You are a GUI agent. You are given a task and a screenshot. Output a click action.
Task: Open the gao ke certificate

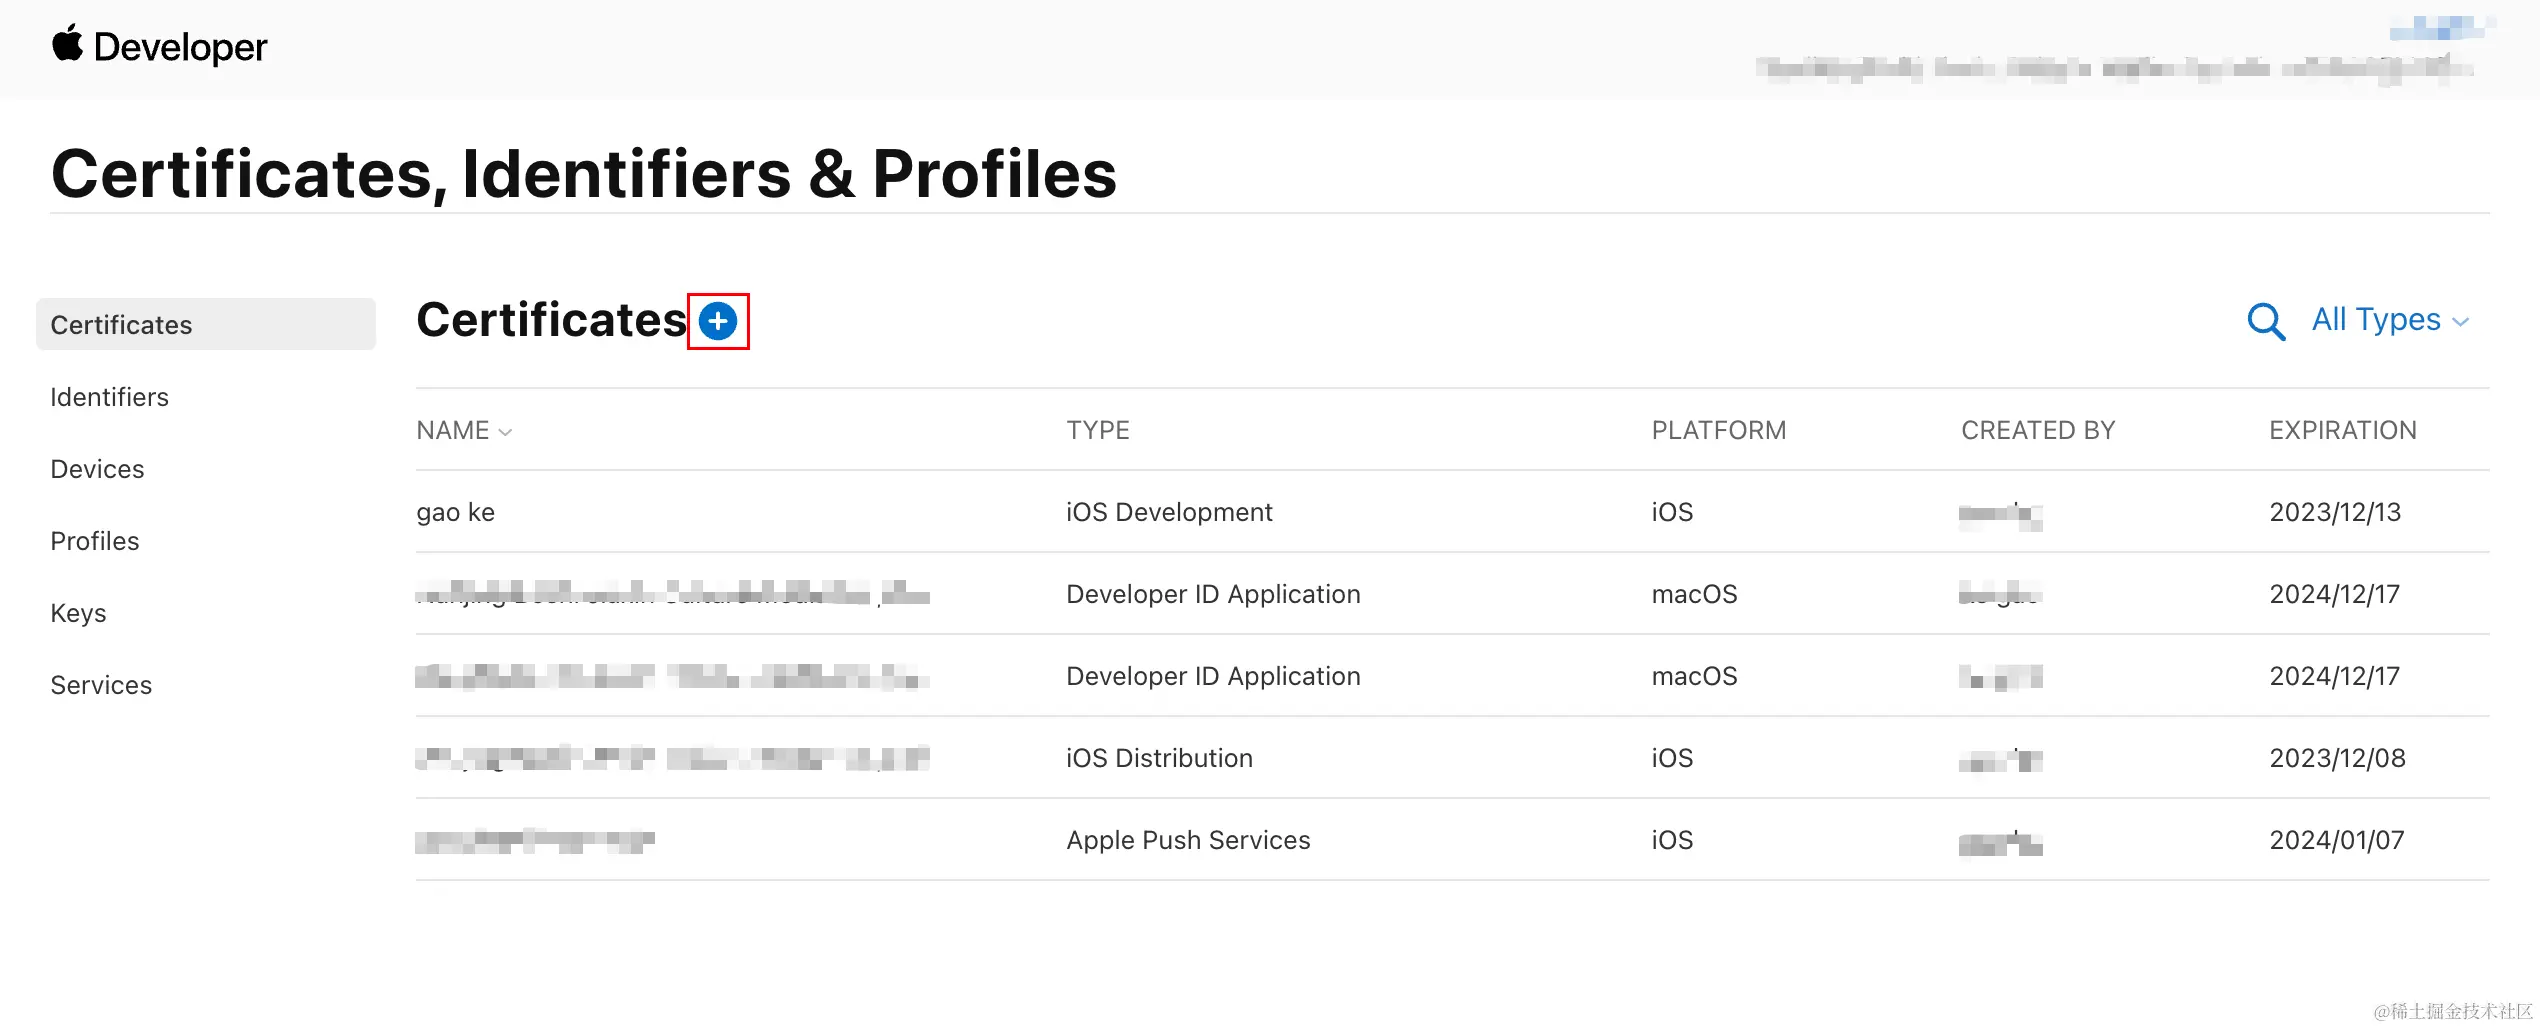[455, 511]
